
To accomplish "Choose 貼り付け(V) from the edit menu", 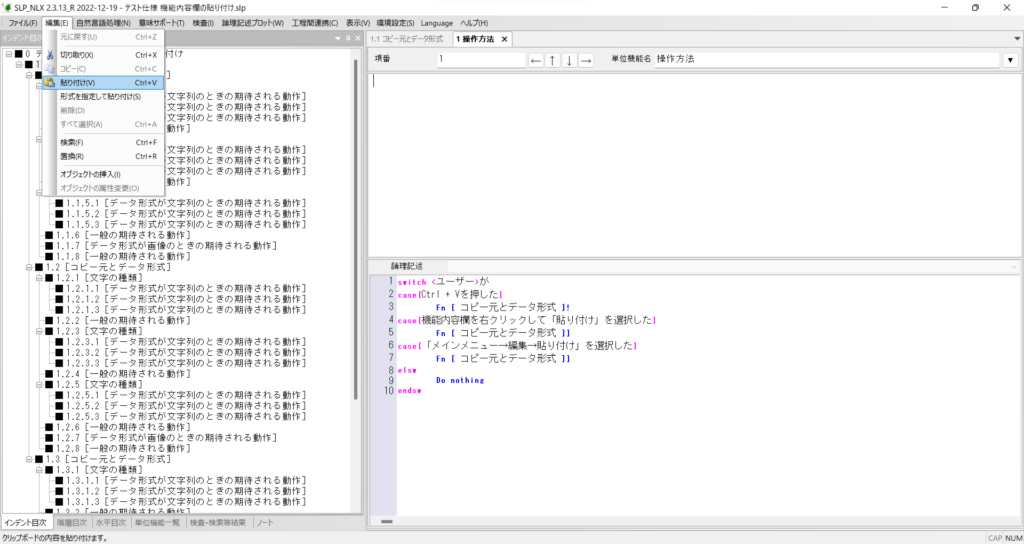I will coord(103,83).
